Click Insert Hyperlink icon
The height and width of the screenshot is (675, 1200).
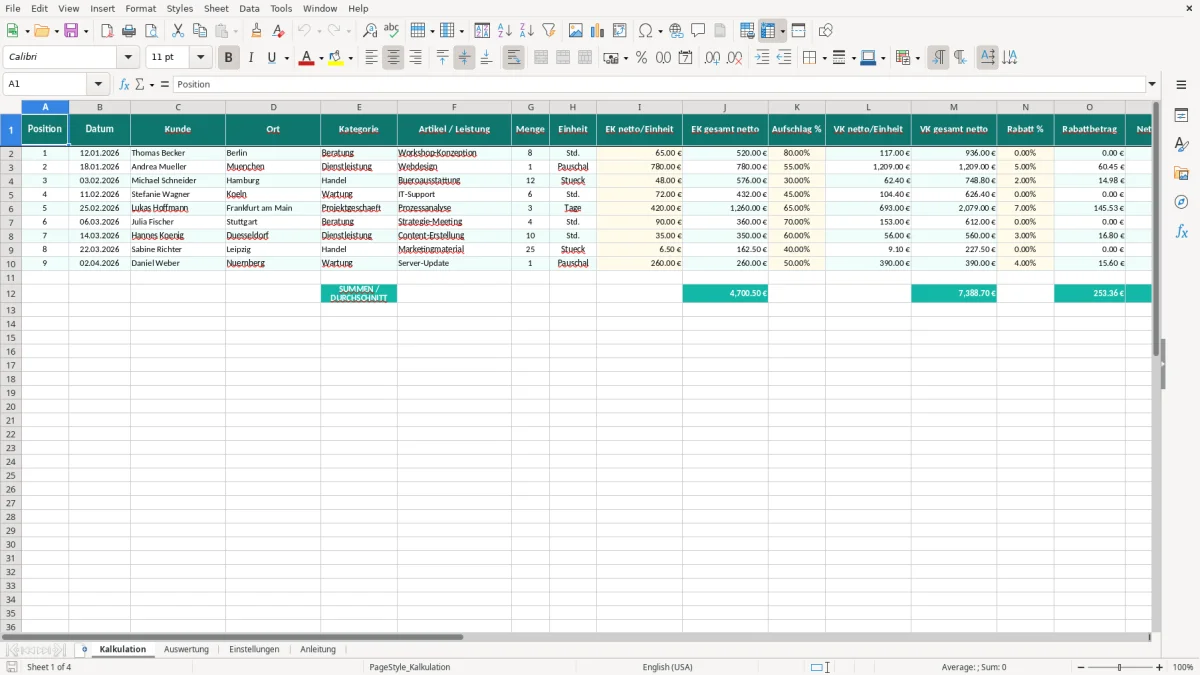[x=676, y=31]
